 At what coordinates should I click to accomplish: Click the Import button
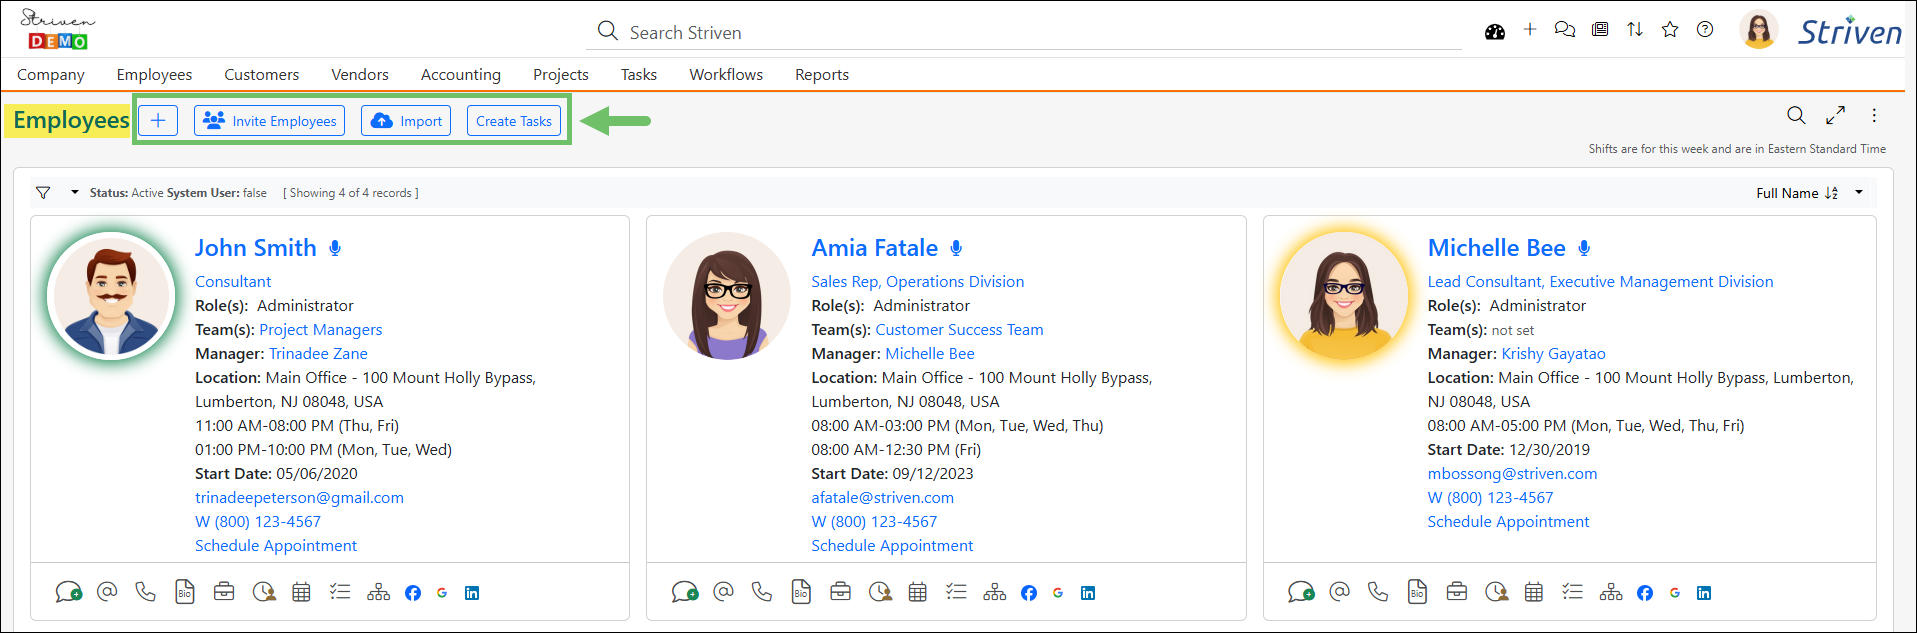coord(406,120)
